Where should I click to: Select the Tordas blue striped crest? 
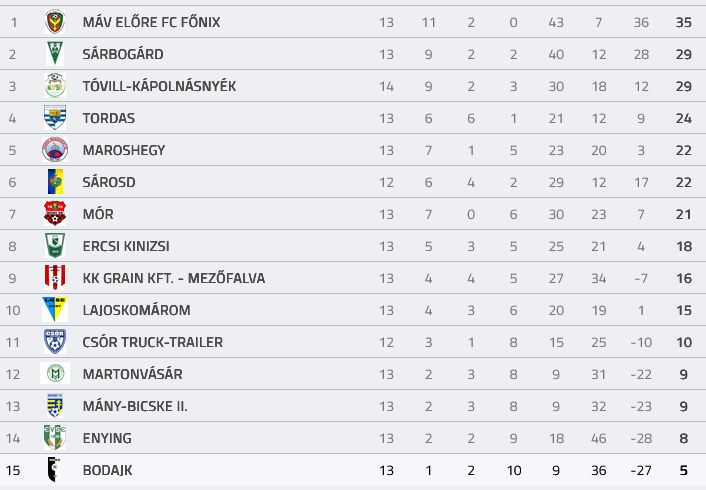pos(55,118)
